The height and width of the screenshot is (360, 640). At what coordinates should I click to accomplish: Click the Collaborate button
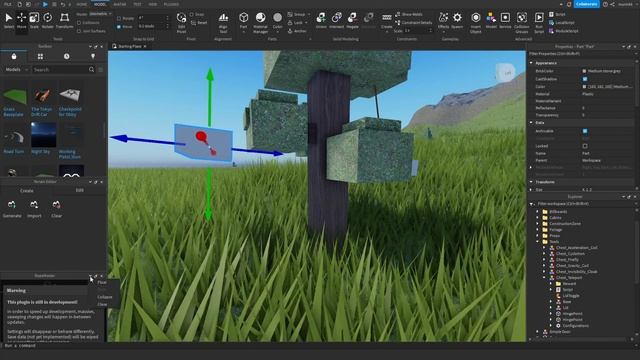(587, 4)
